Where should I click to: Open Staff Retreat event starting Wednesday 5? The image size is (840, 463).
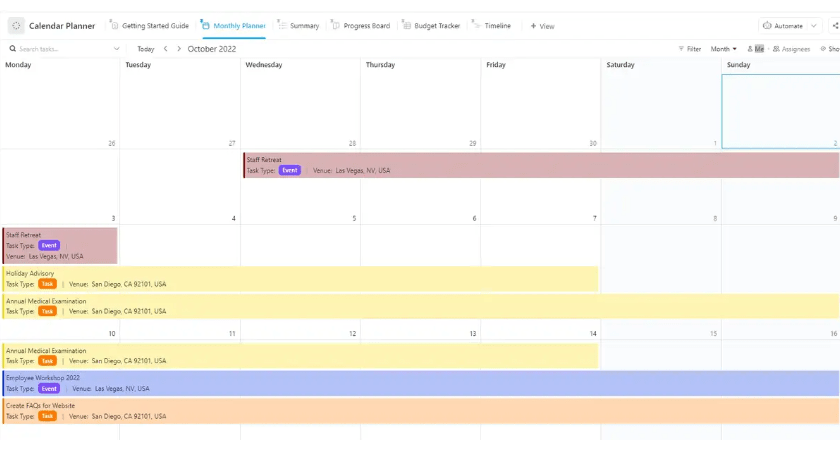tap(541, 165)
